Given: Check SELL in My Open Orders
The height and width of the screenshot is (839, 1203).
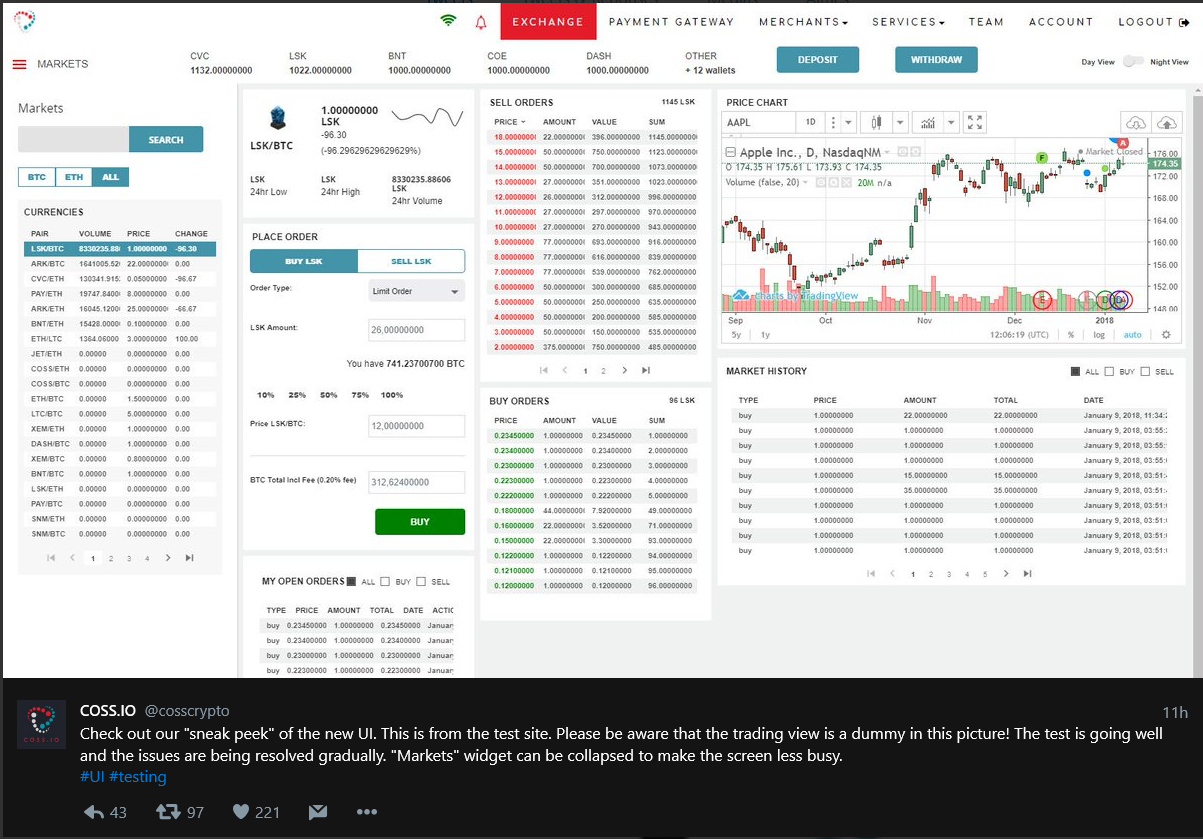Looking at the screenshot, I should pos(421,581).
